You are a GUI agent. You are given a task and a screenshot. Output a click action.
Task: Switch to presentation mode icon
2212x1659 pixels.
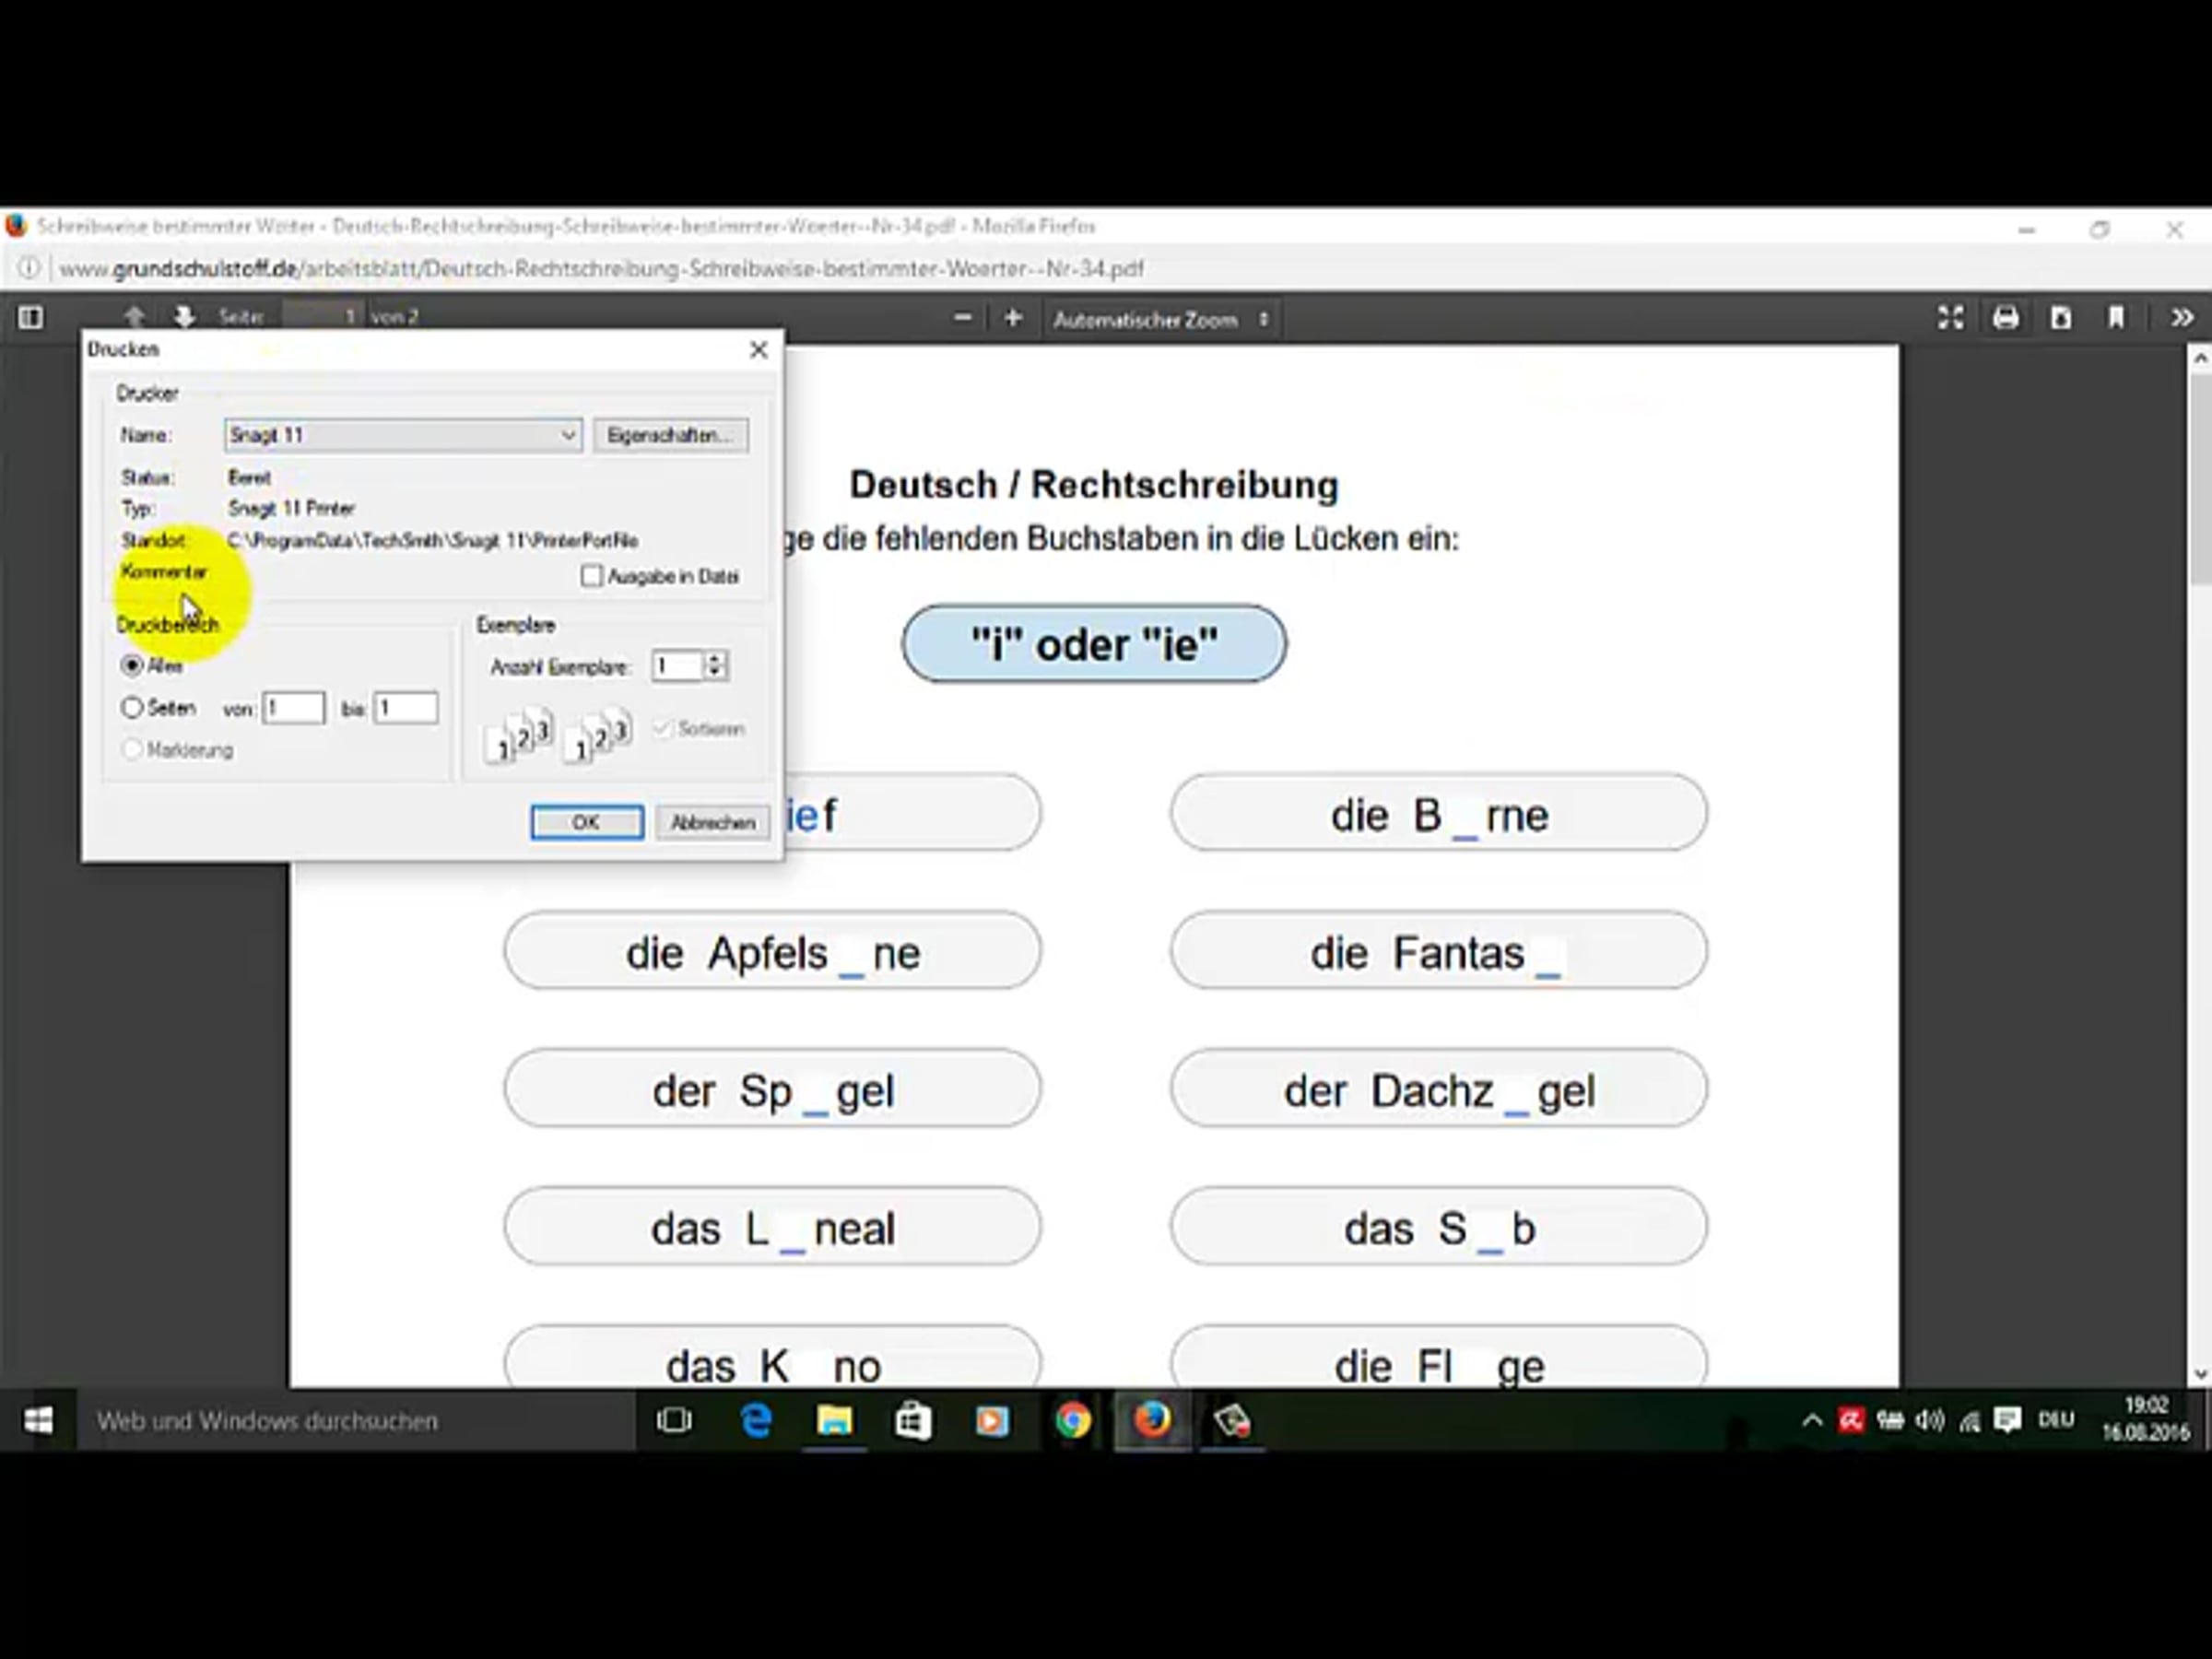[x=1950, y=318]
